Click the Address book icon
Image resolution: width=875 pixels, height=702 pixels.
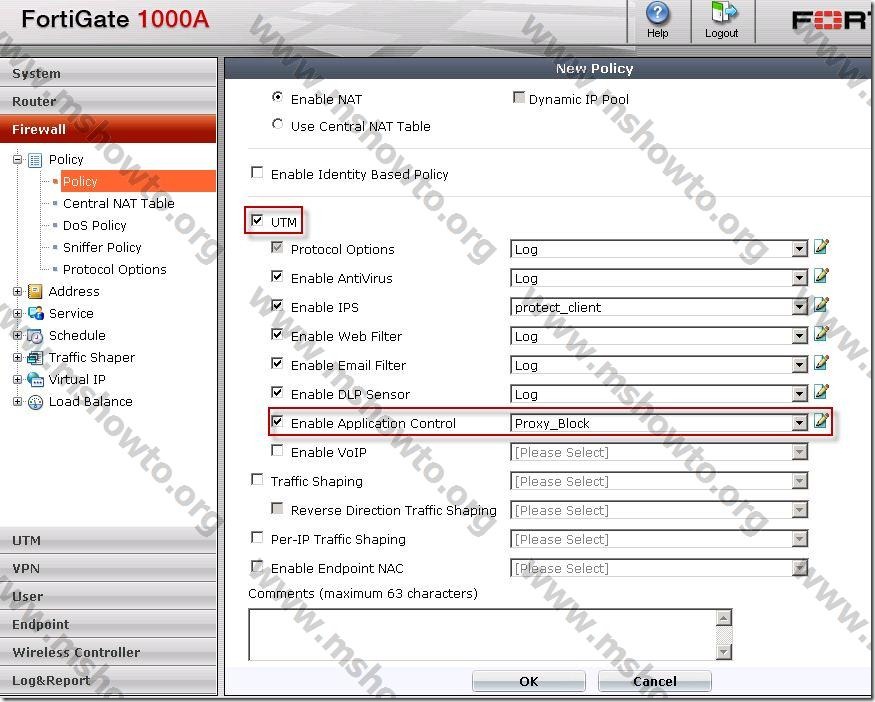(35, 291)
